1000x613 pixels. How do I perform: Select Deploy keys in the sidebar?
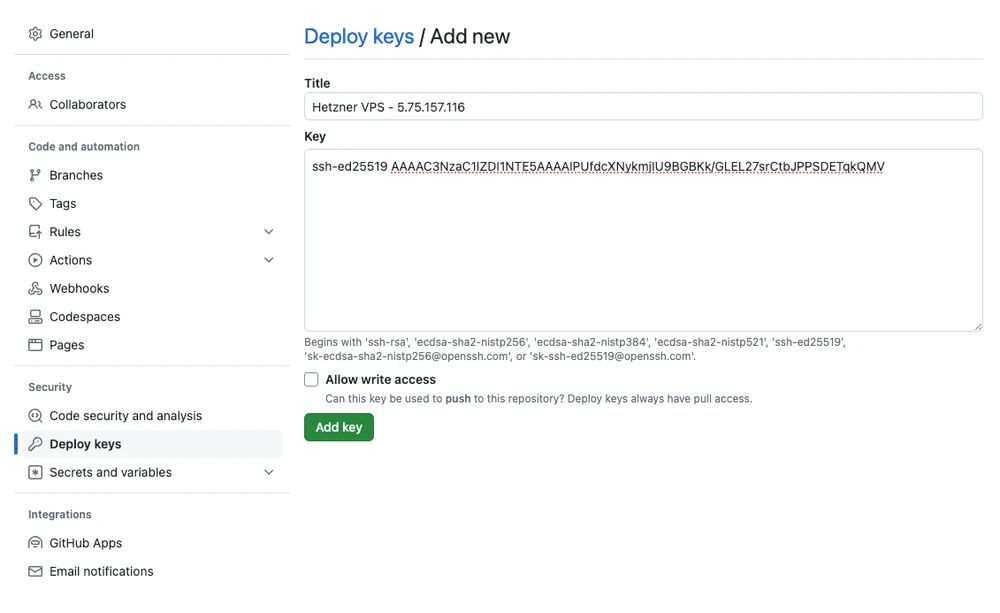tap(85, 444)
